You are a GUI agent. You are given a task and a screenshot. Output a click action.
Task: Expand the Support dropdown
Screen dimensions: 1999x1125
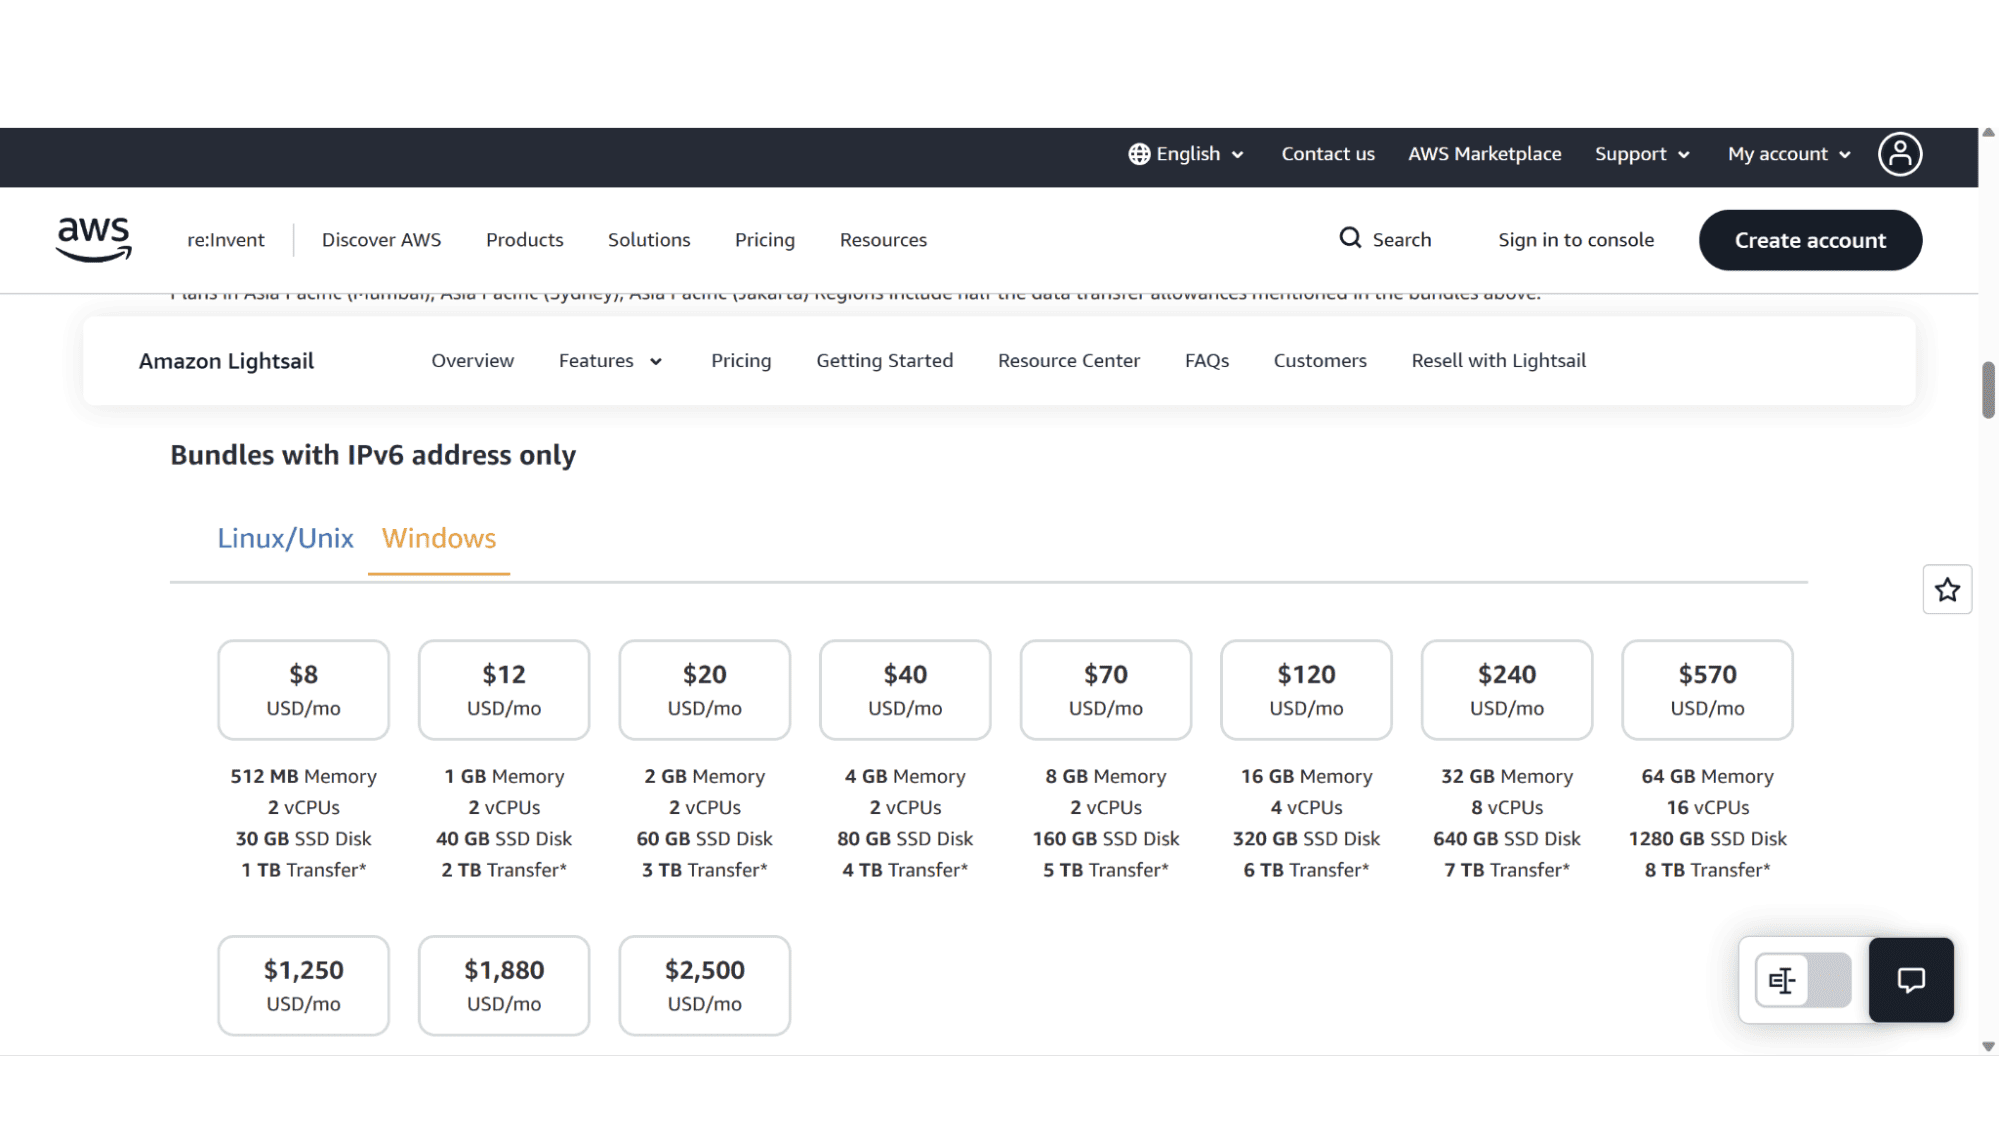pos(1642,154)
